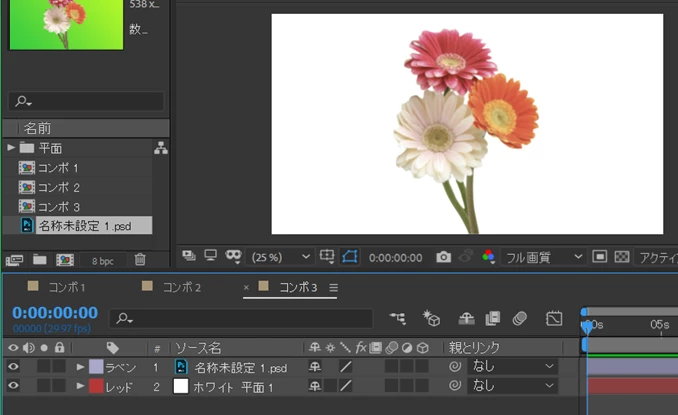Click the flower thumbnail preview in project panel
The height and width of the screenshot is (415, 678).
(67, 25)
